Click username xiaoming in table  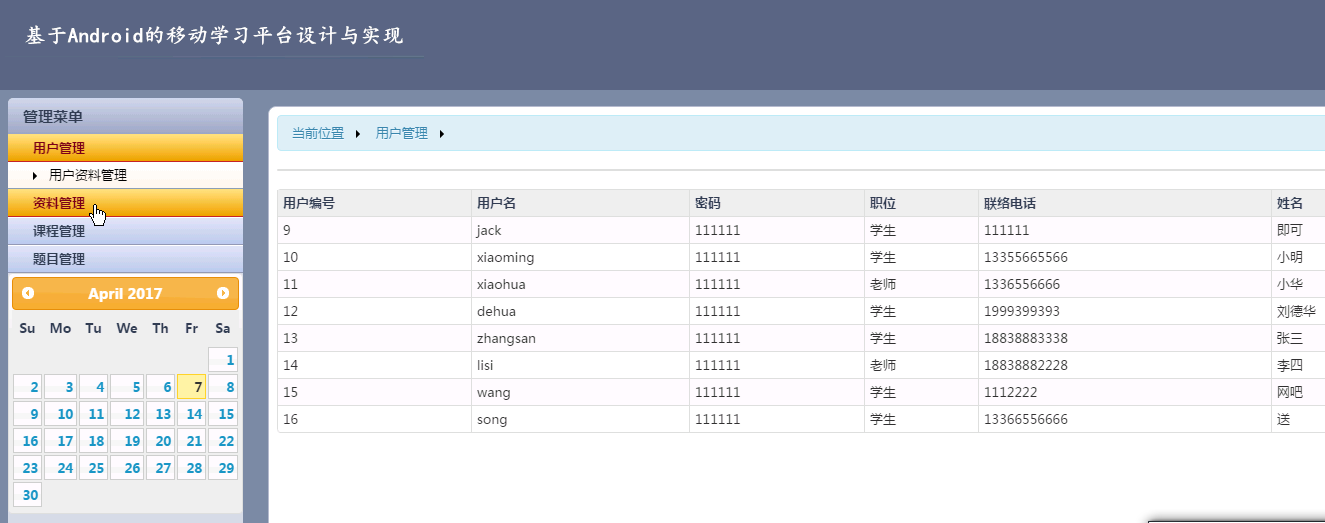pos(506,257)
